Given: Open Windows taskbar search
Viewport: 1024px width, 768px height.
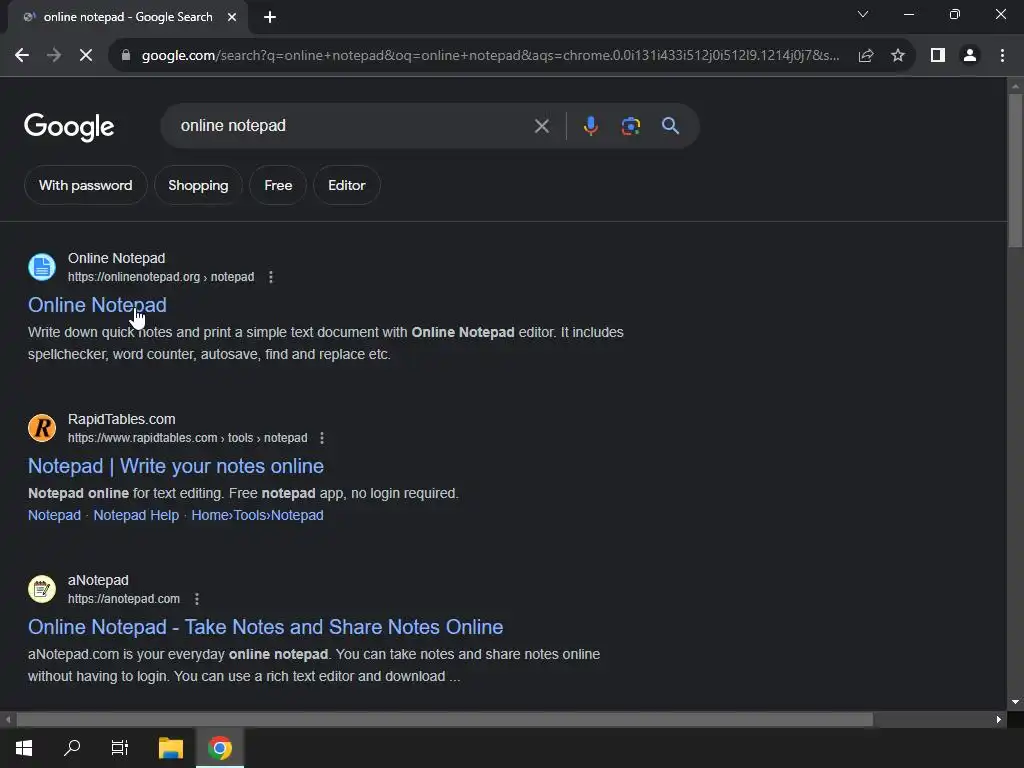Looking at the screenshot, I should (72, 748).
